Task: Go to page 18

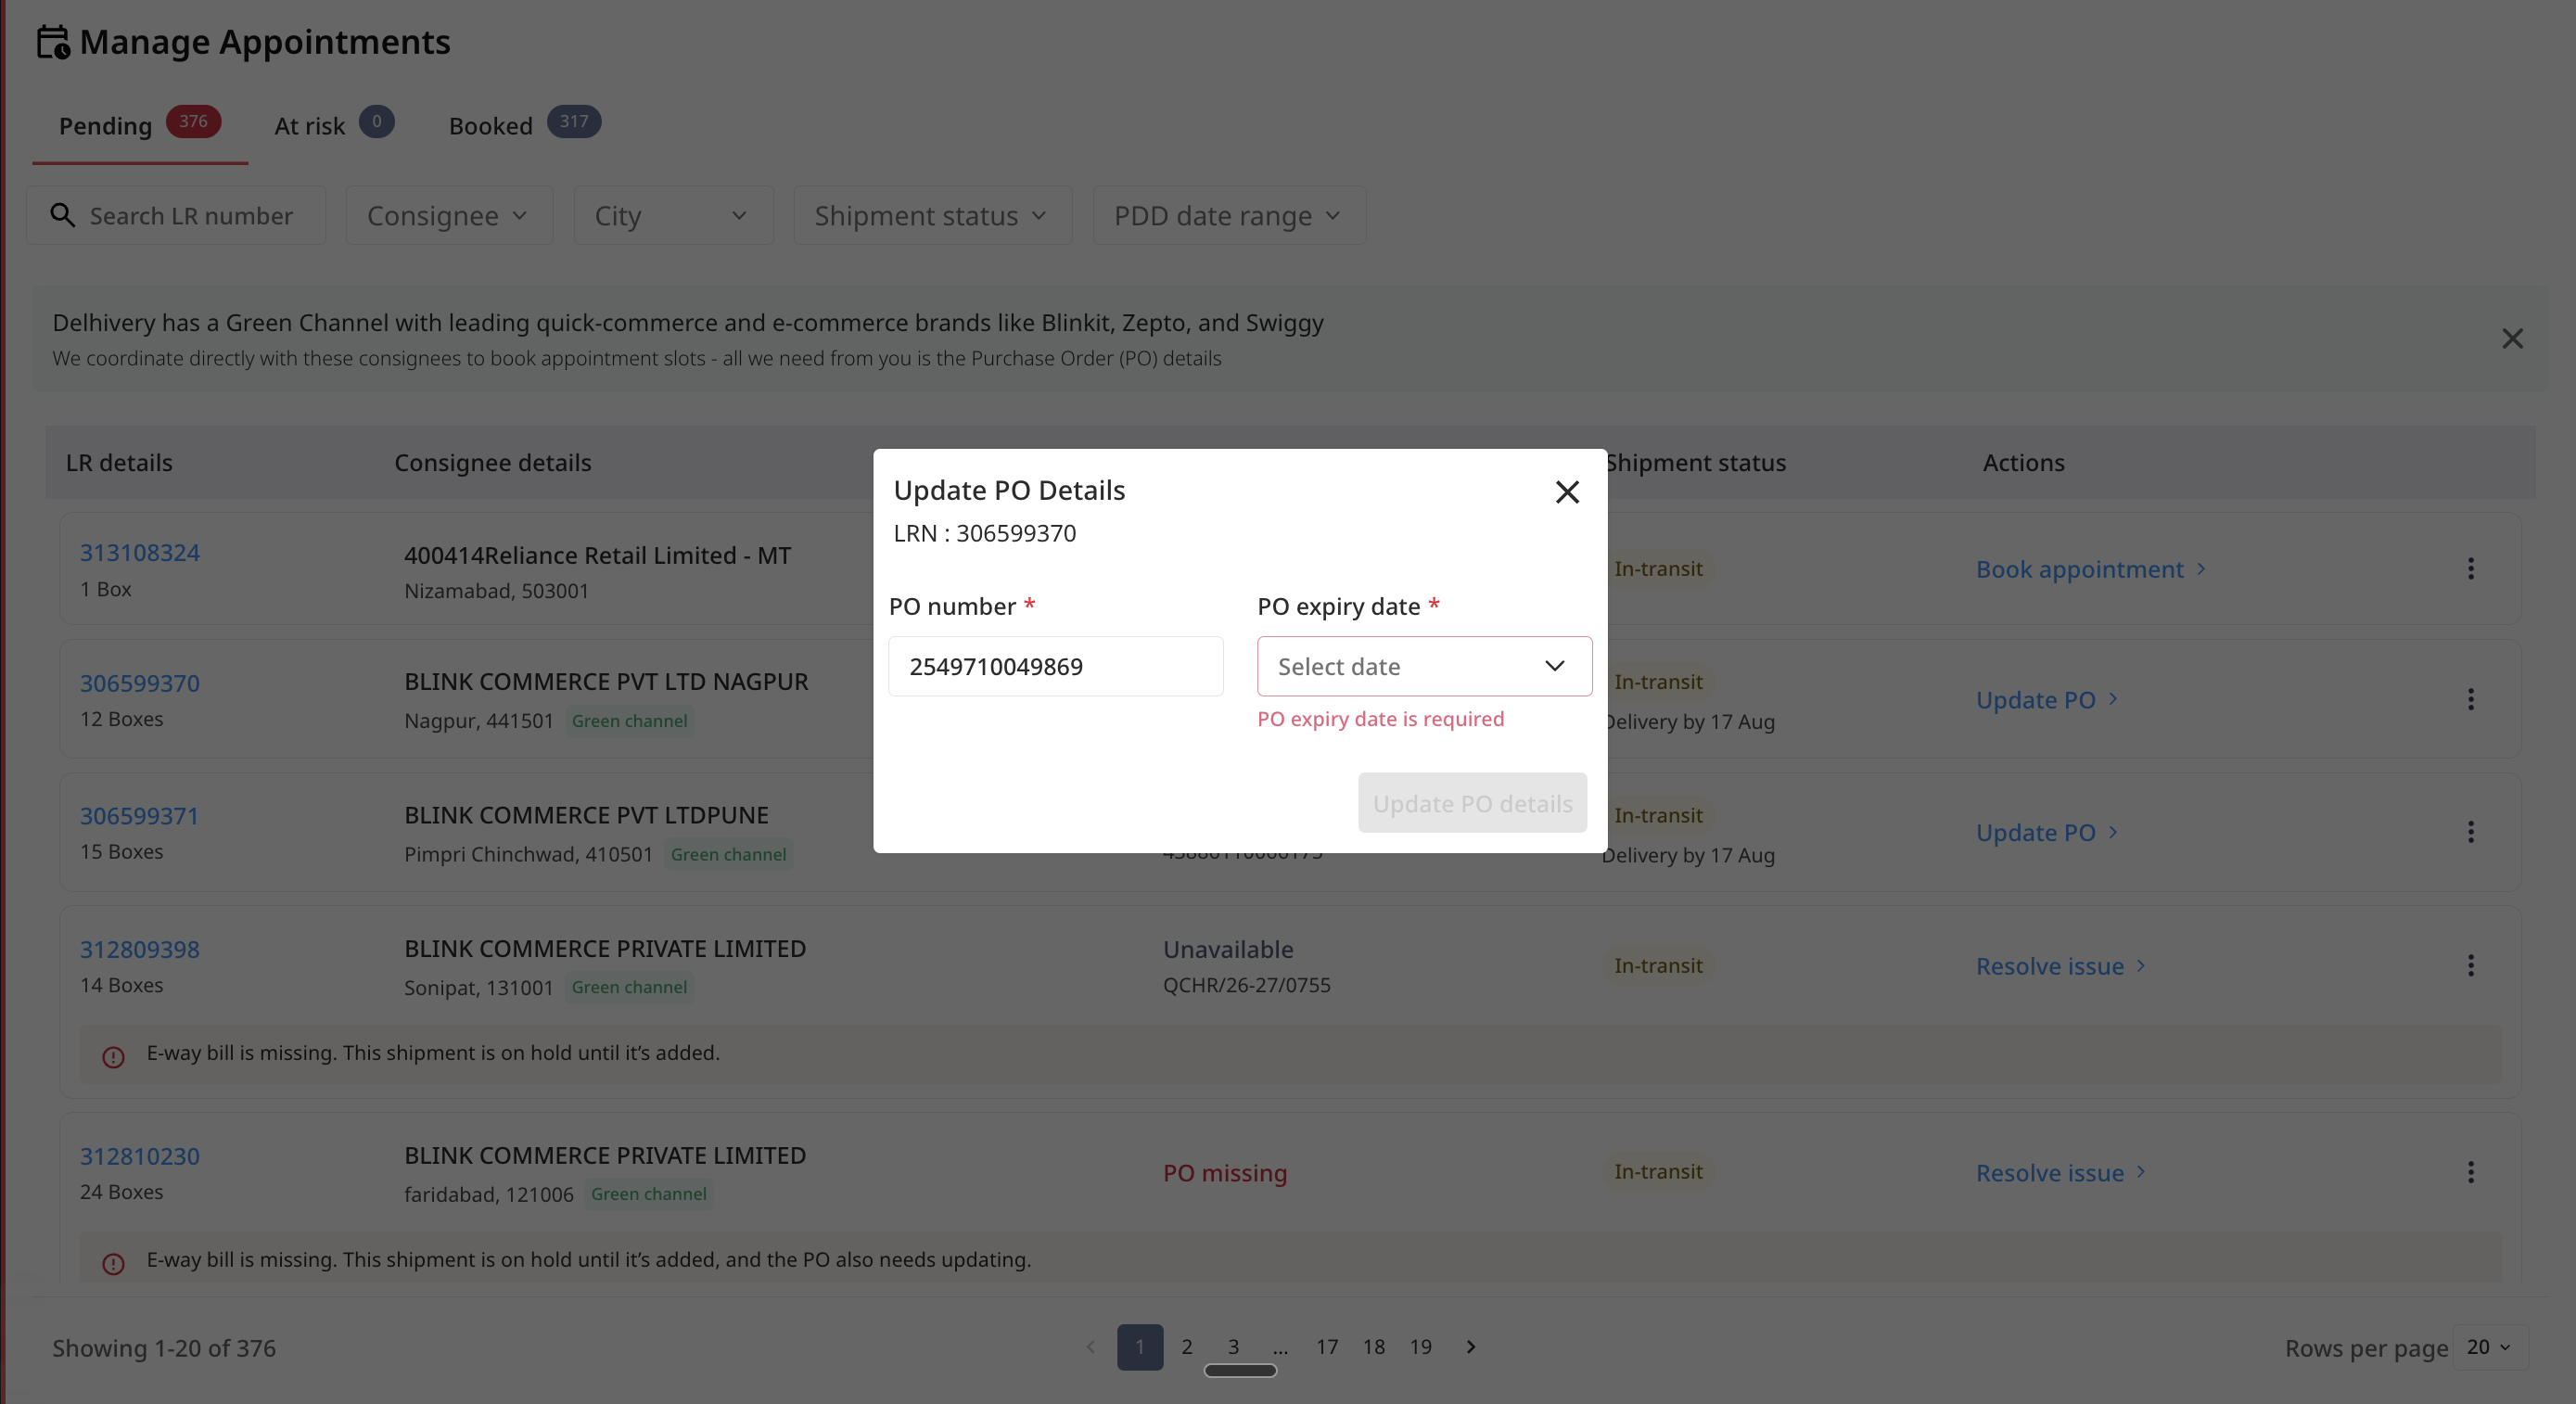Action: (x=1374, y=1347)
